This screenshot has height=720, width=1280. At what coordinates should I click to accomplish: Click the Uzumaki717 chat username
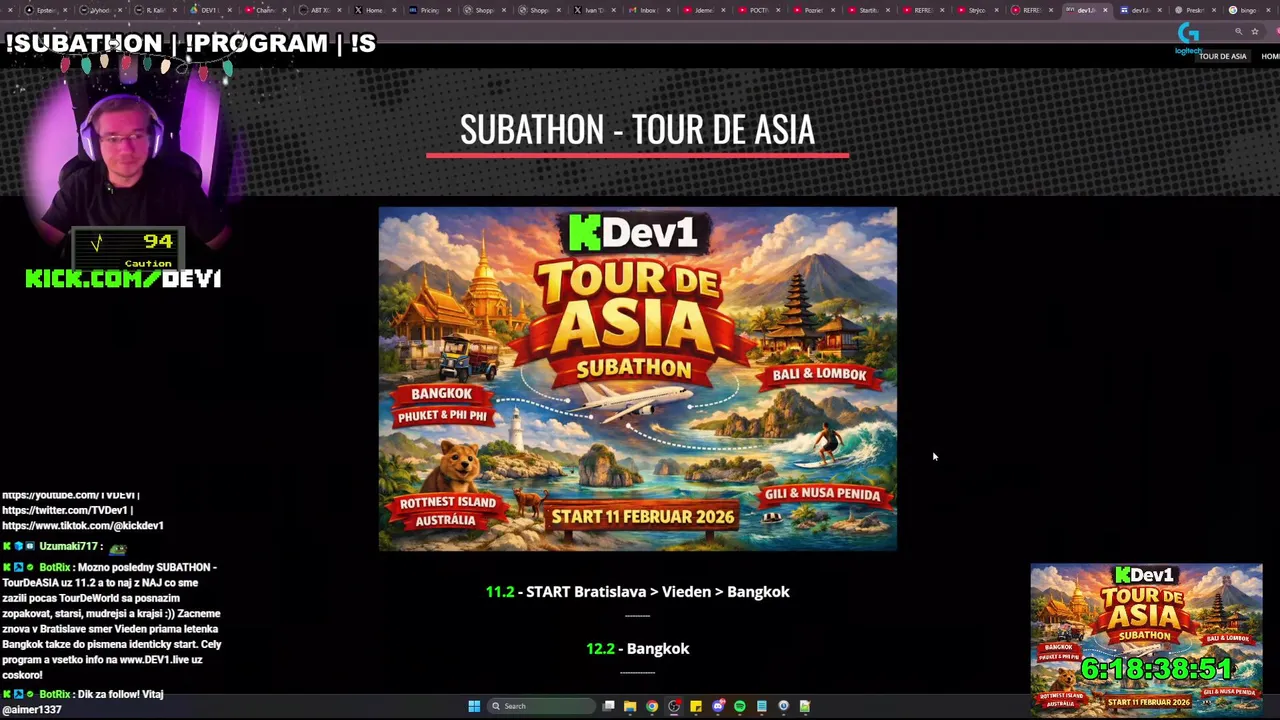(68, 546)
